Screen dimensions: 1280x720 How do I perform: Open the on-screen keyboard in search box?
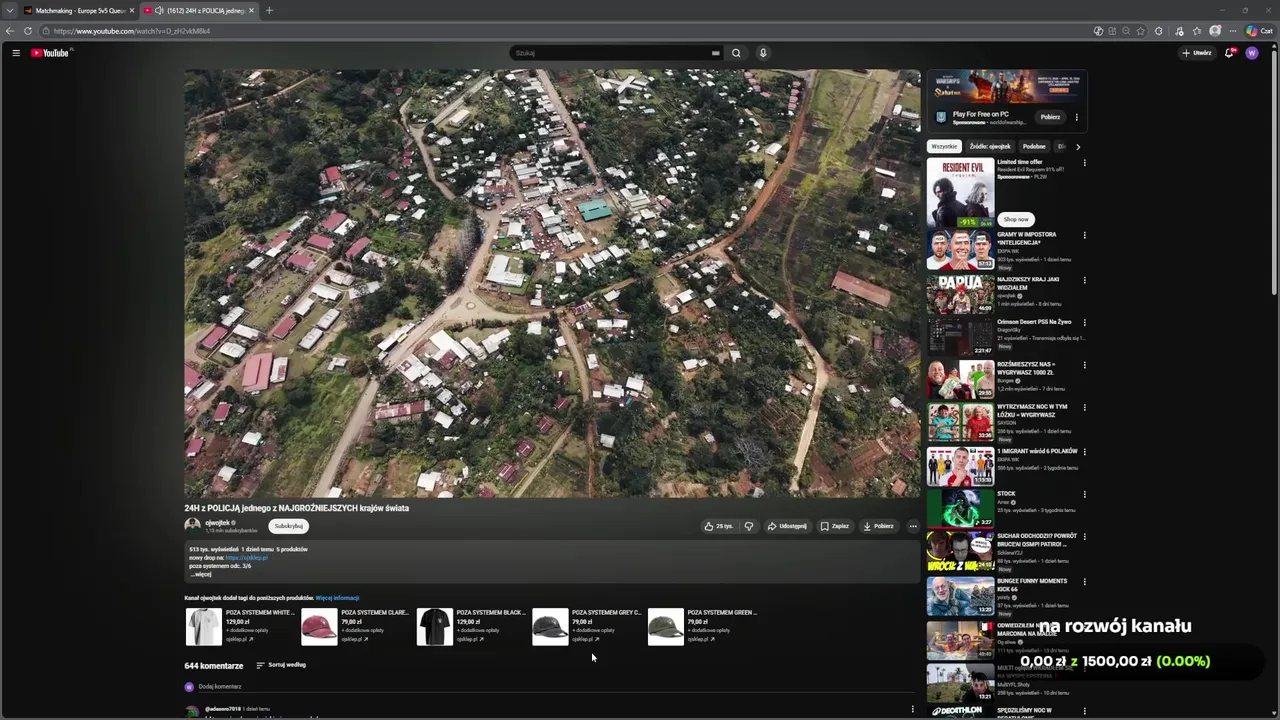point(715,53)
